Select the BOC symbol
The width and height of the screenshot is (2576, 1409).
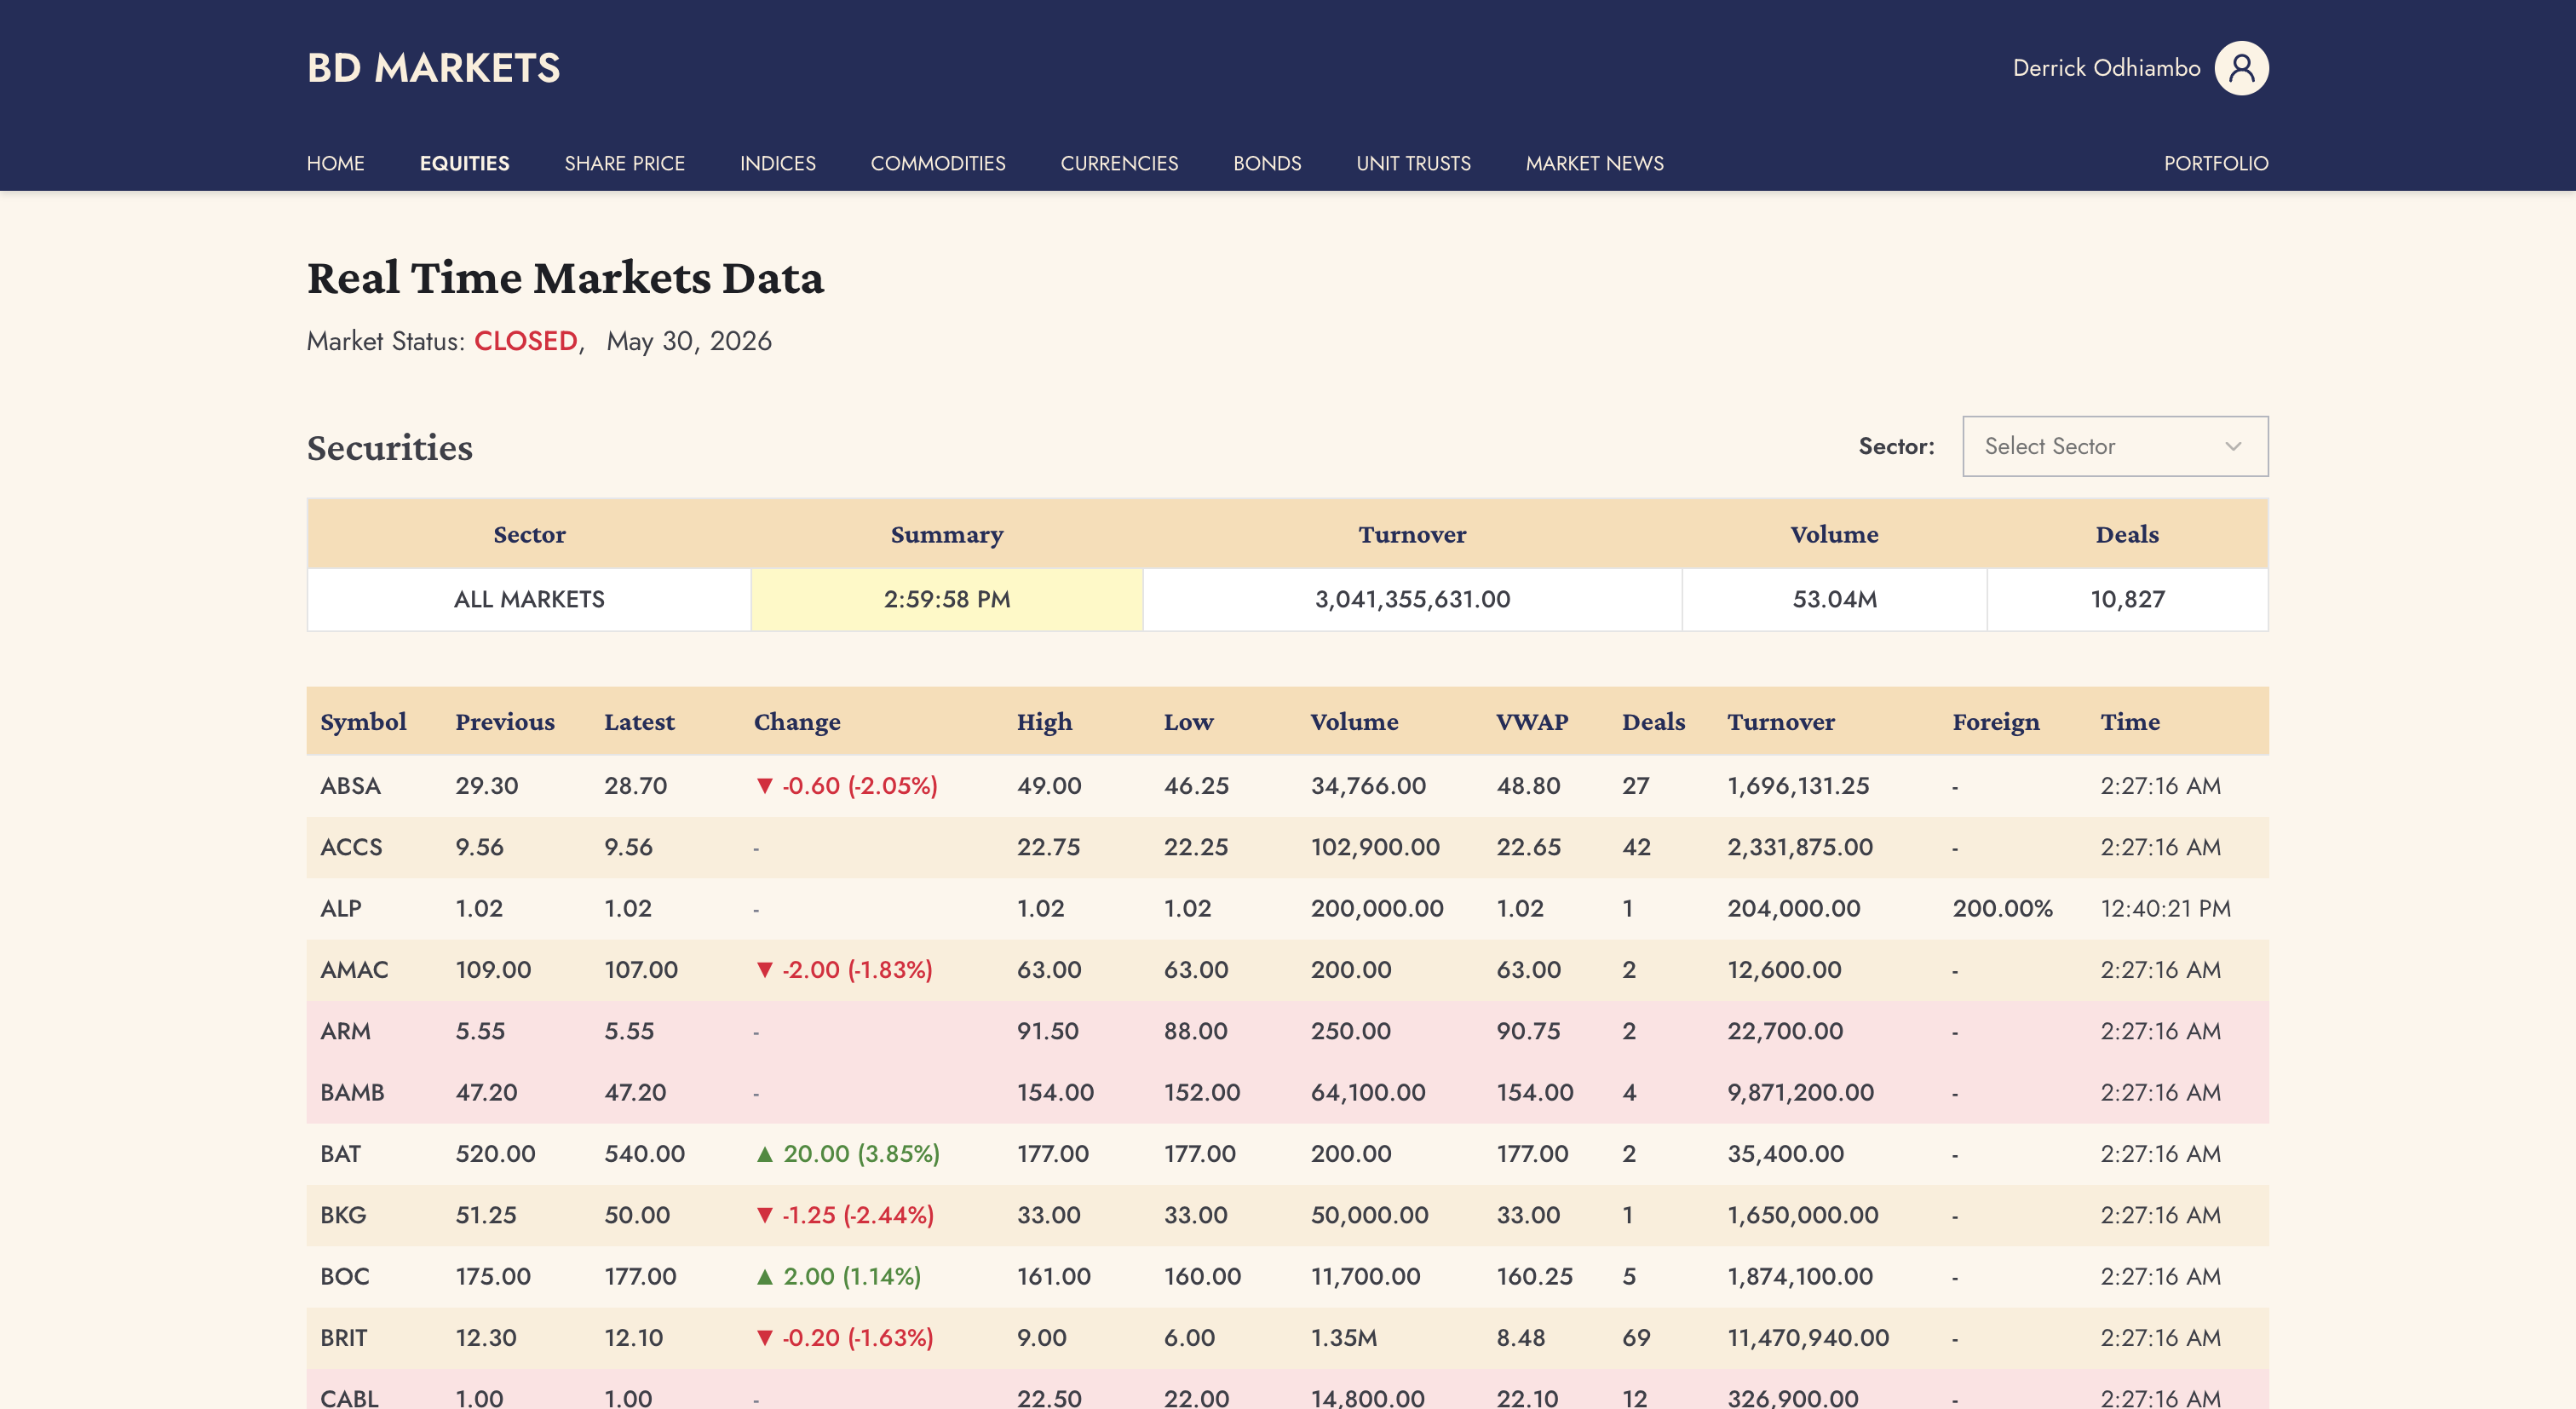coord(344,1276)
